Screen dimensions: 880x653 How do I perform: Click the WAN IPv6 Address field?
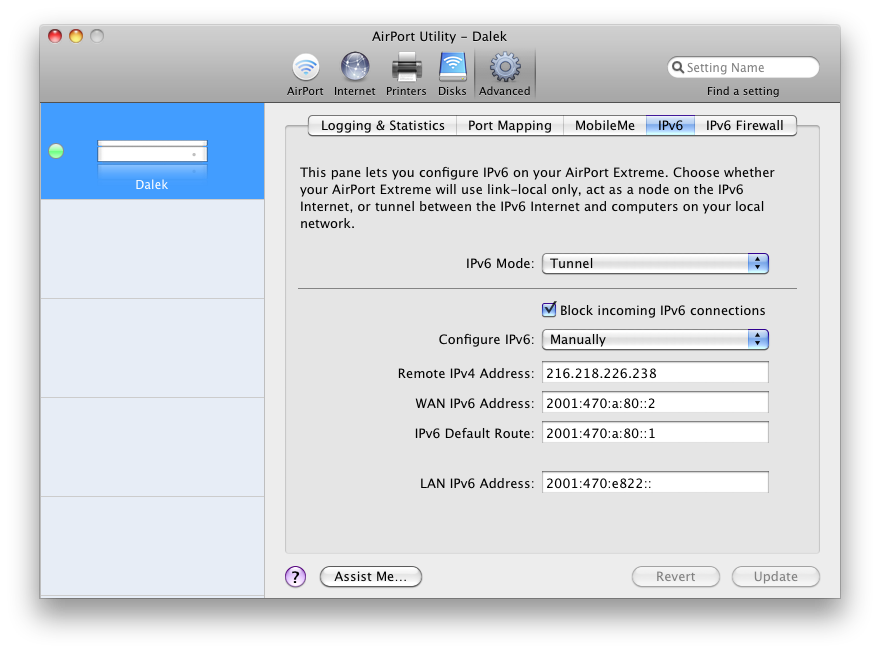(655, 403)
